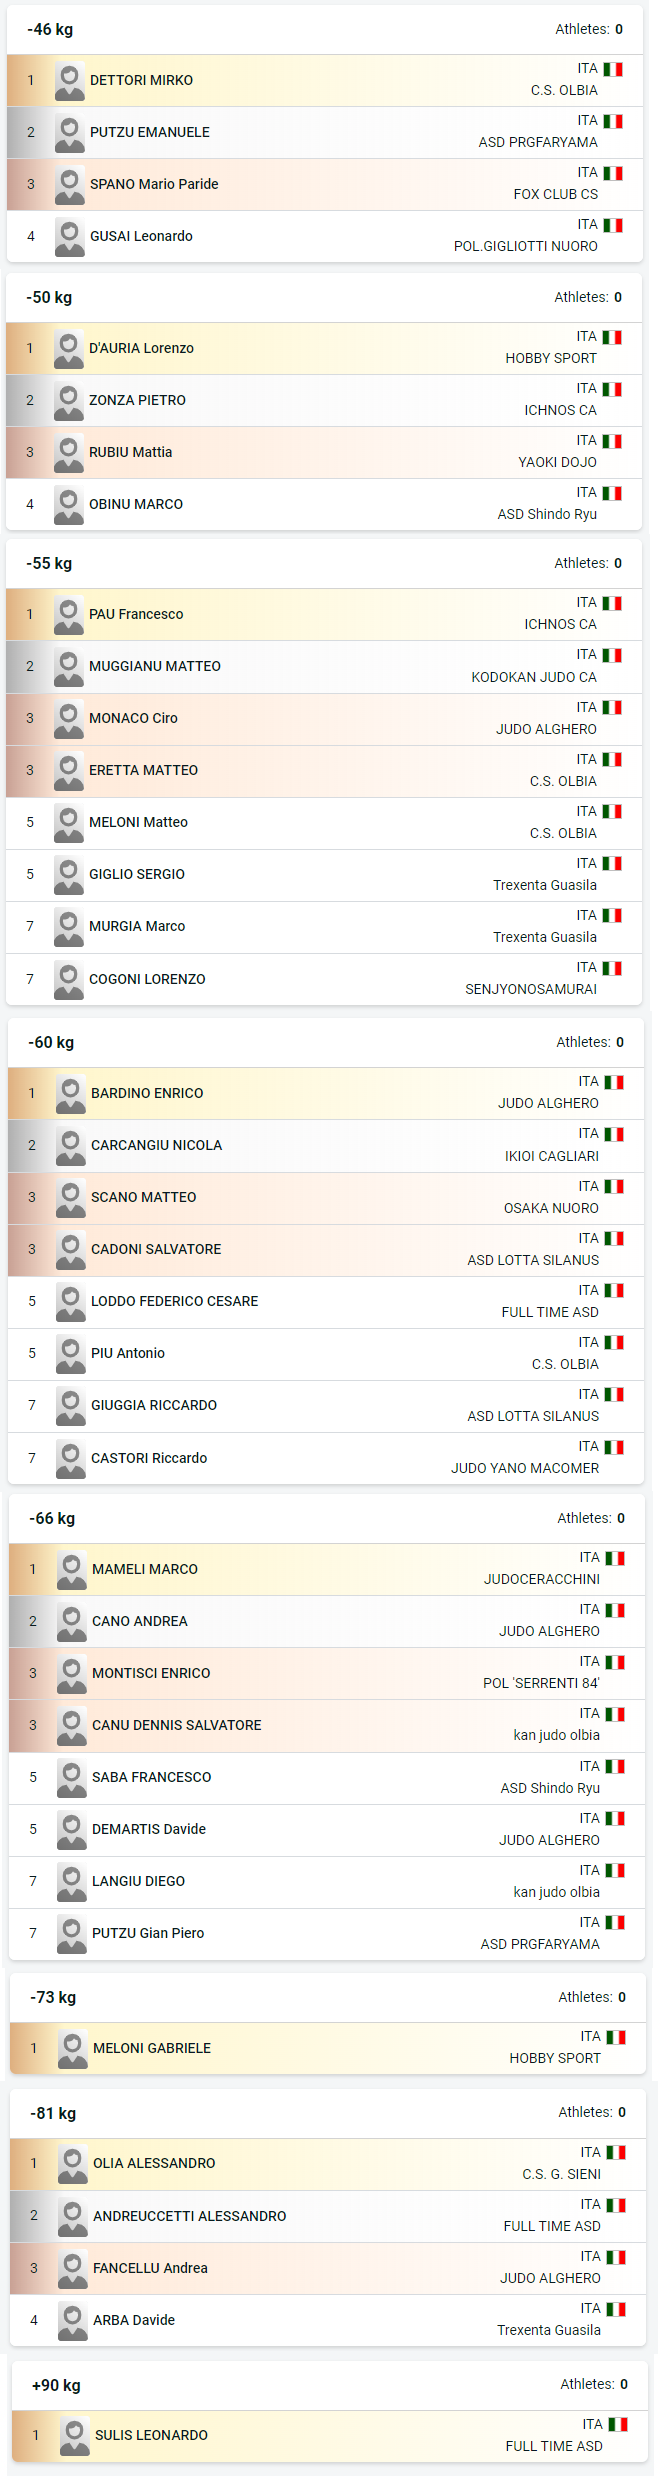Click MAMELI MARCO's profile picture
This screenshot has width=659, height=2478.
[72, 1570]
